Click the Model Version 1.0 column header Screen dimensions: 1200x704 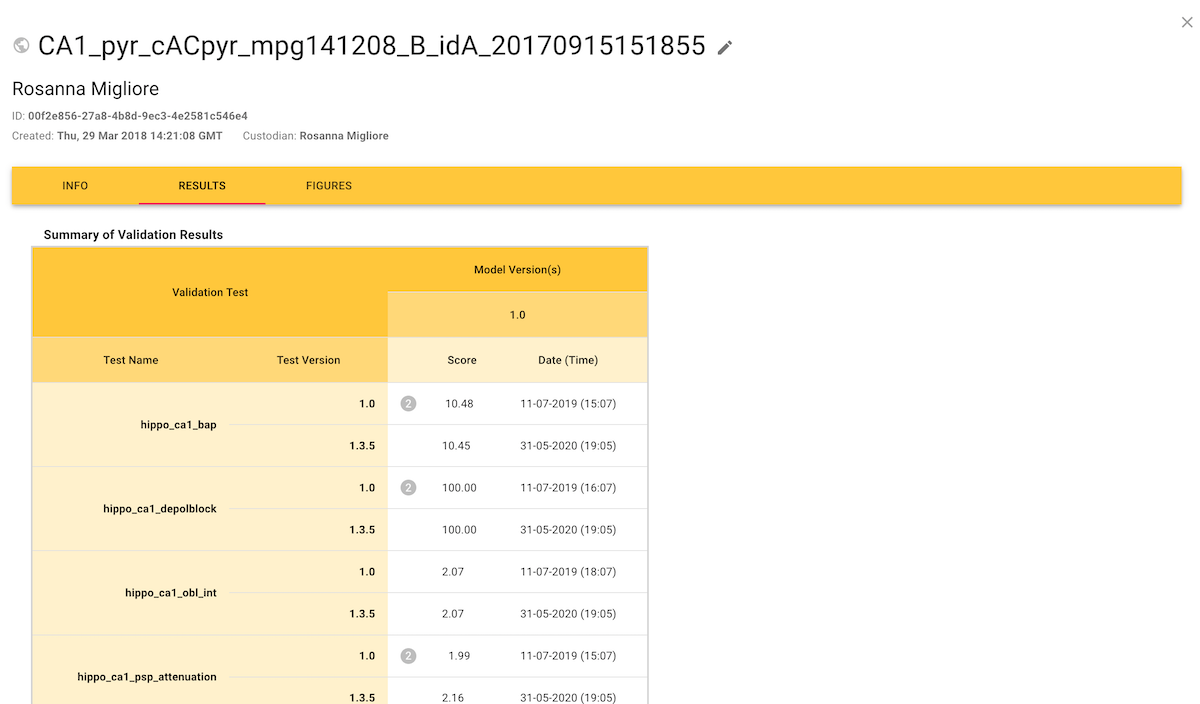pos(517,315)
